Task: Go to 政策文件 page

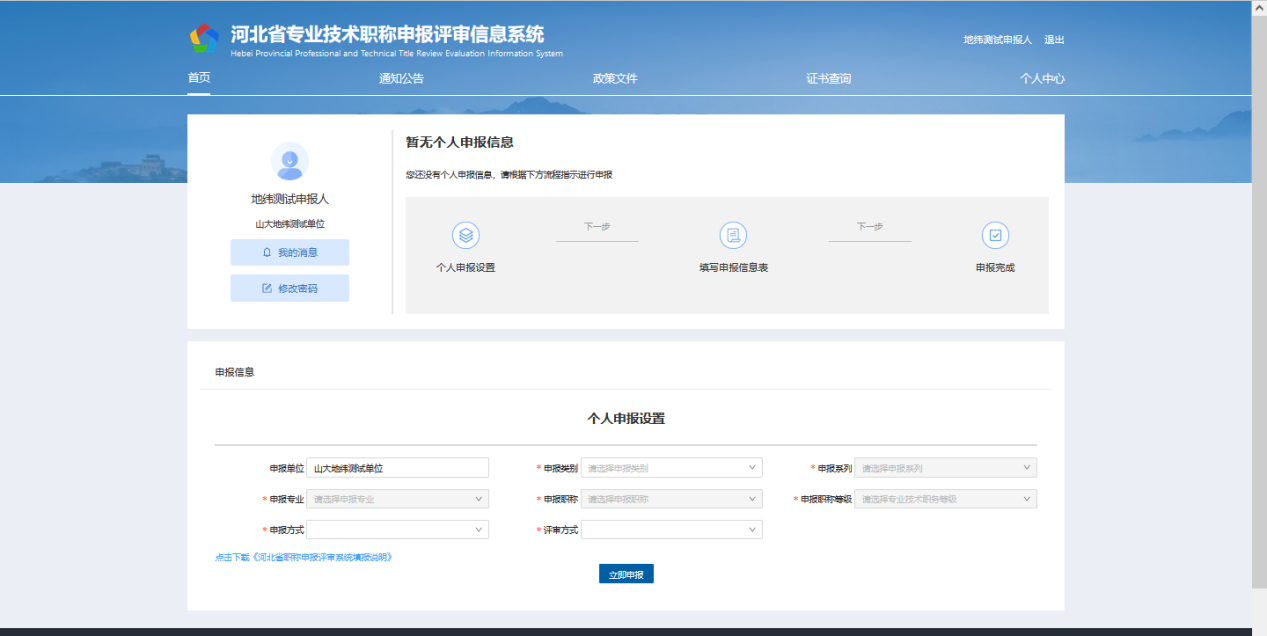Action: pyautogui.click(x=615, y=78)
